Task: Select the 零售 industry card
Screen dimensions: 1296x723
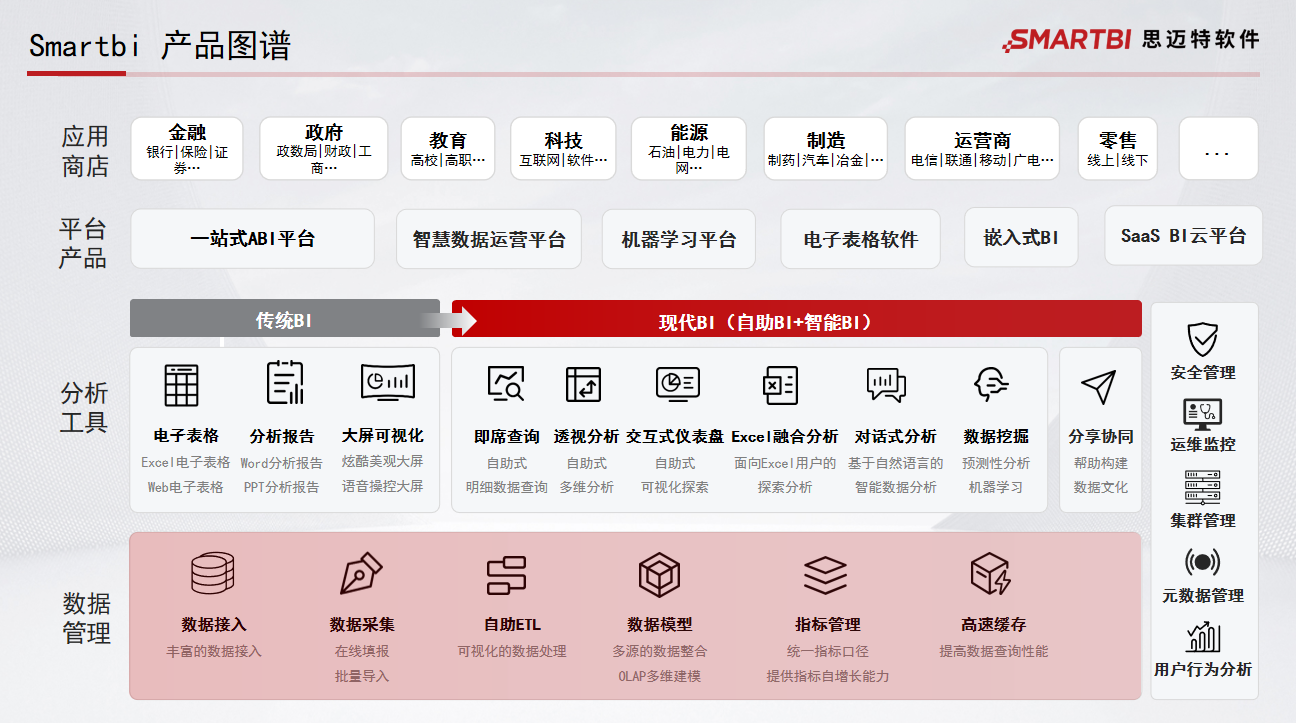Action: pos(1117,149)
